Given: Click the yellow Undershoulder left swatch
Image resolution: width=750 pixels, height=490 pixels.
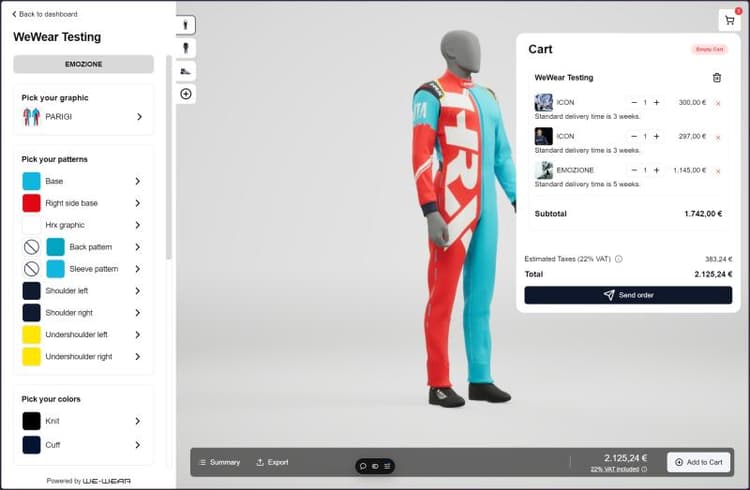Looking at the screenshot, I should [x=32, y=334].
